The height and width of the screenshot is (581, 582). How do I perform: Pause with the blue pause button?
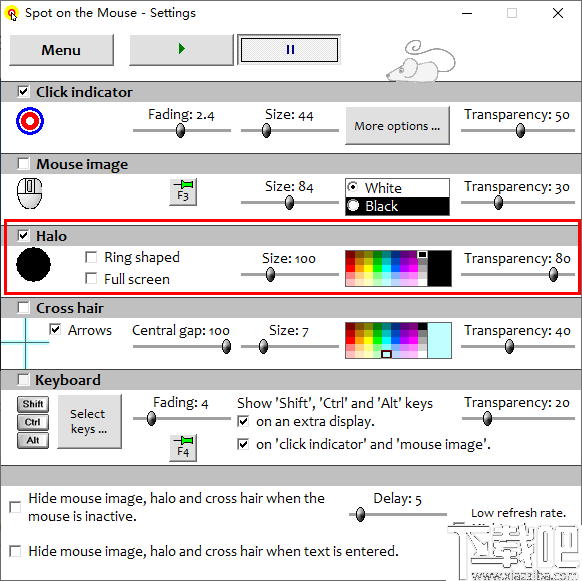tap(289, 50)
